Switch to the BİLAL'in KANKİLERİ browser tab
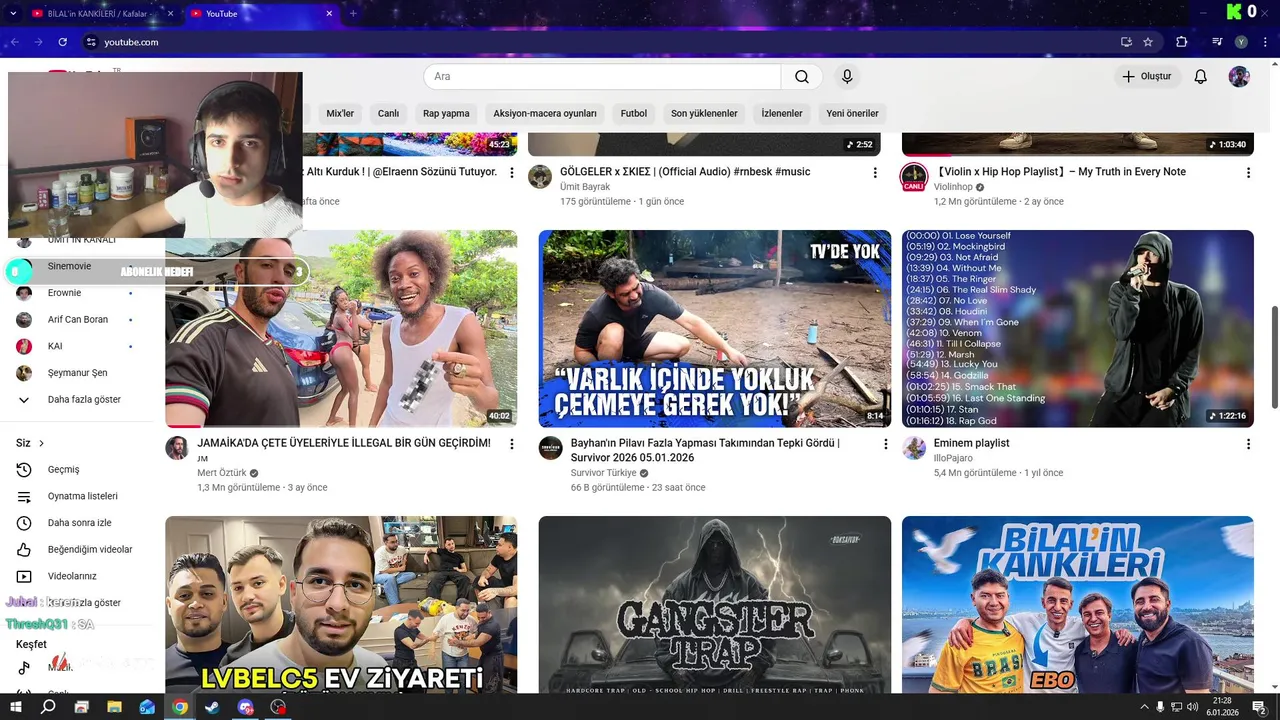1280x720 pixels. 100,14
